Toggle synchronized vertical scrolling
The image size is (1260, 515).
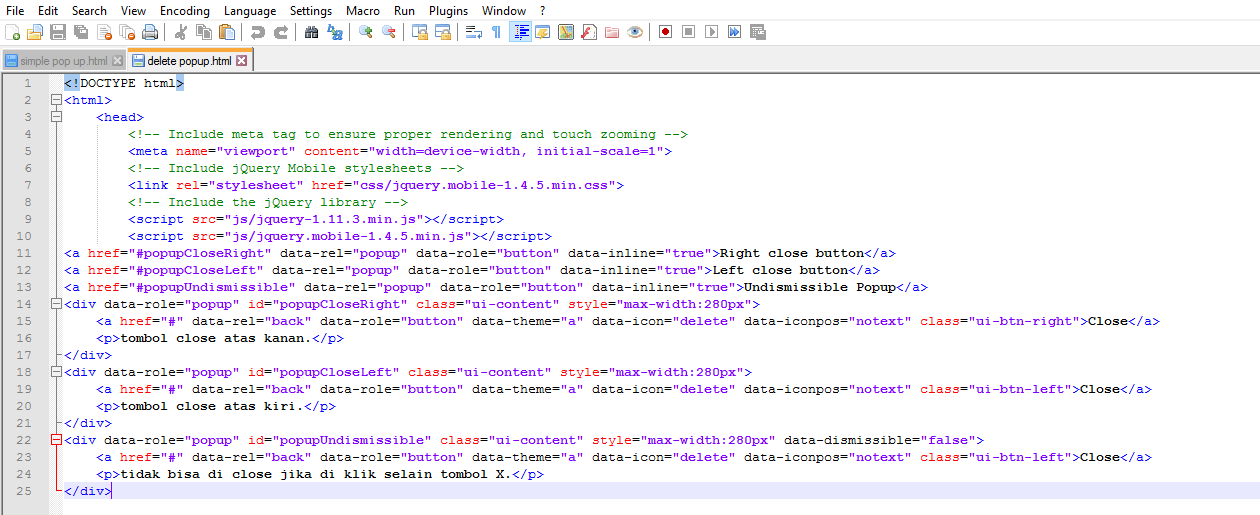point(420,32)
